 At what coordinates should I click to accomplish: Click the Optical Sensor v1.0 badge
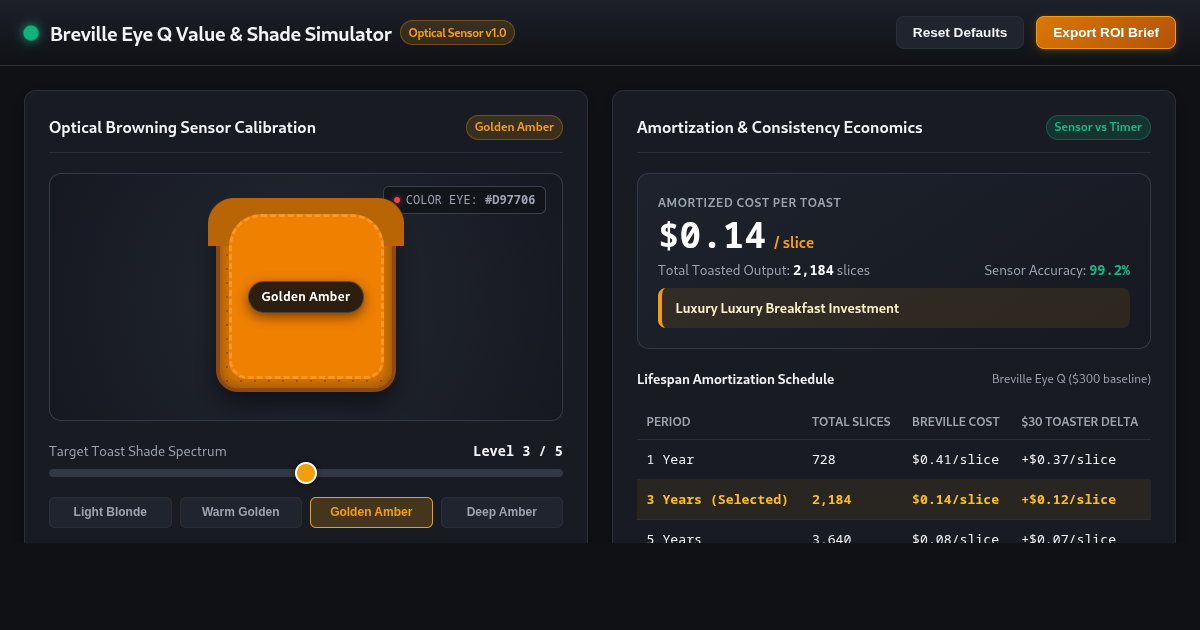457,33
